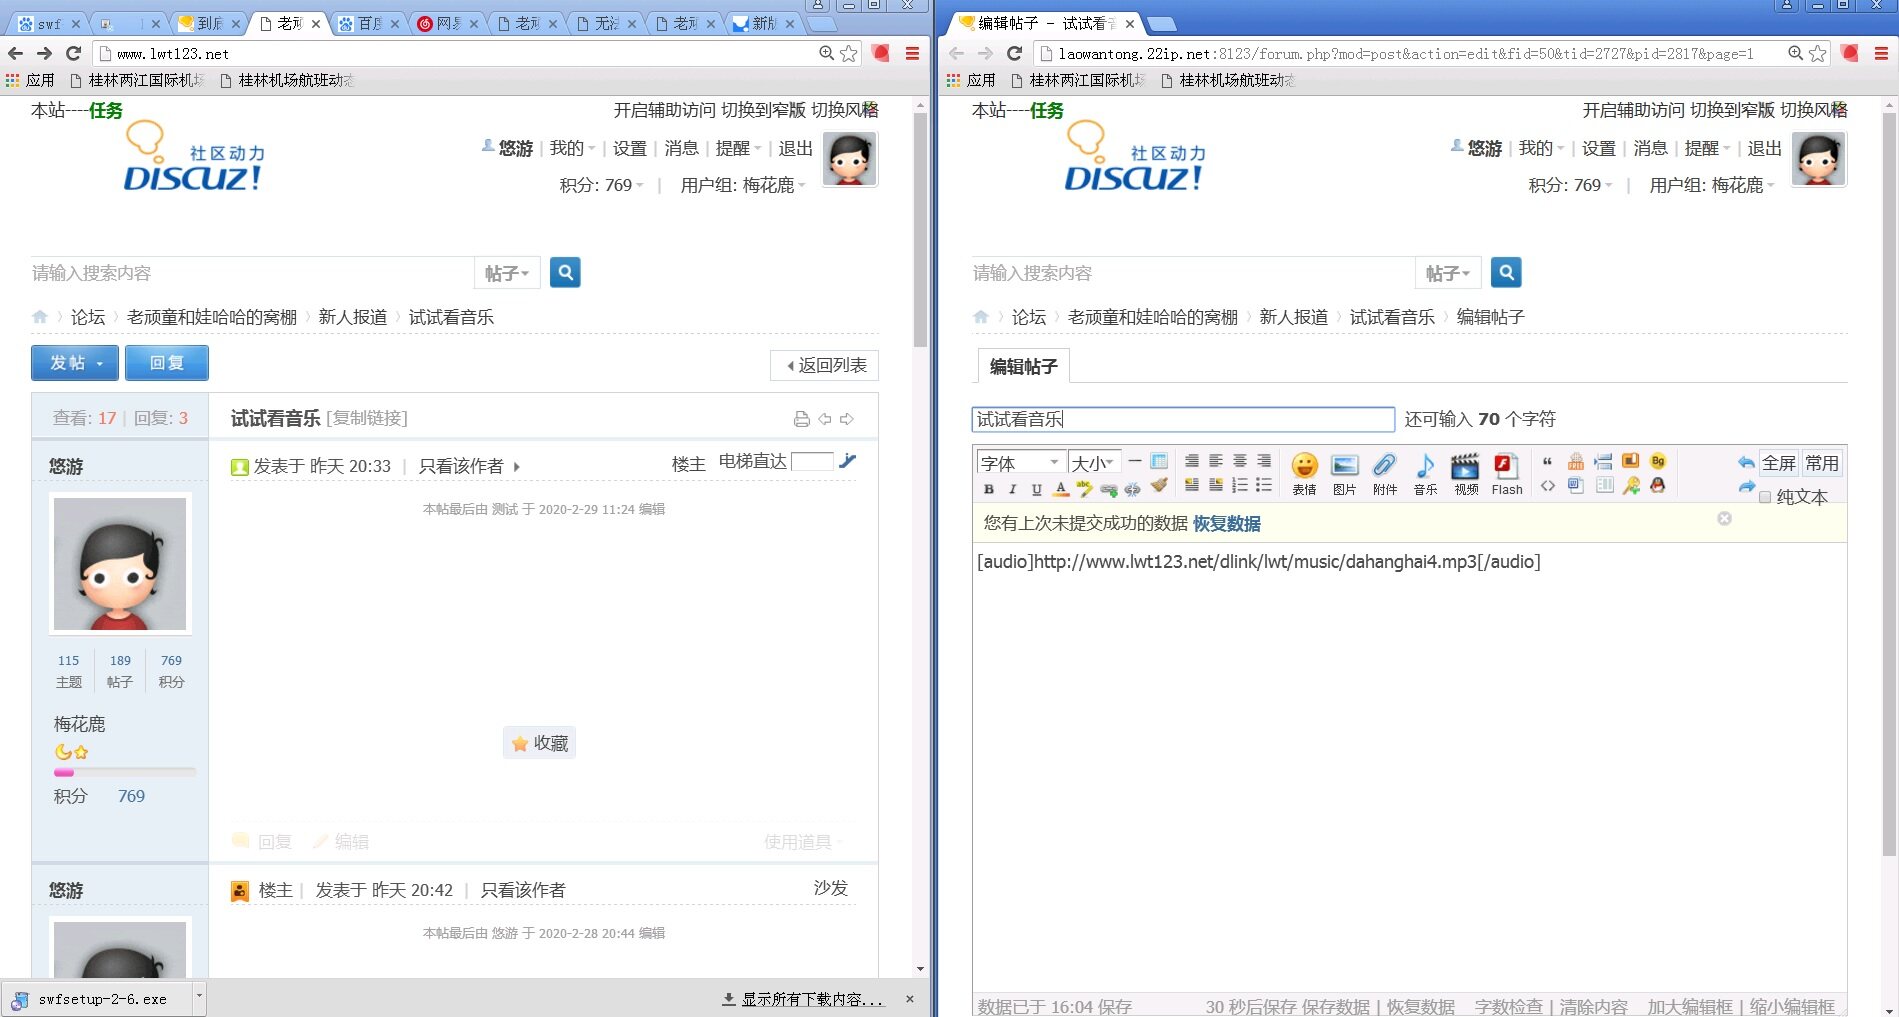The height and width of the screenshot is (1017, 1899).
Task: Insert a link with chain icon
Action: (1108, 489)
